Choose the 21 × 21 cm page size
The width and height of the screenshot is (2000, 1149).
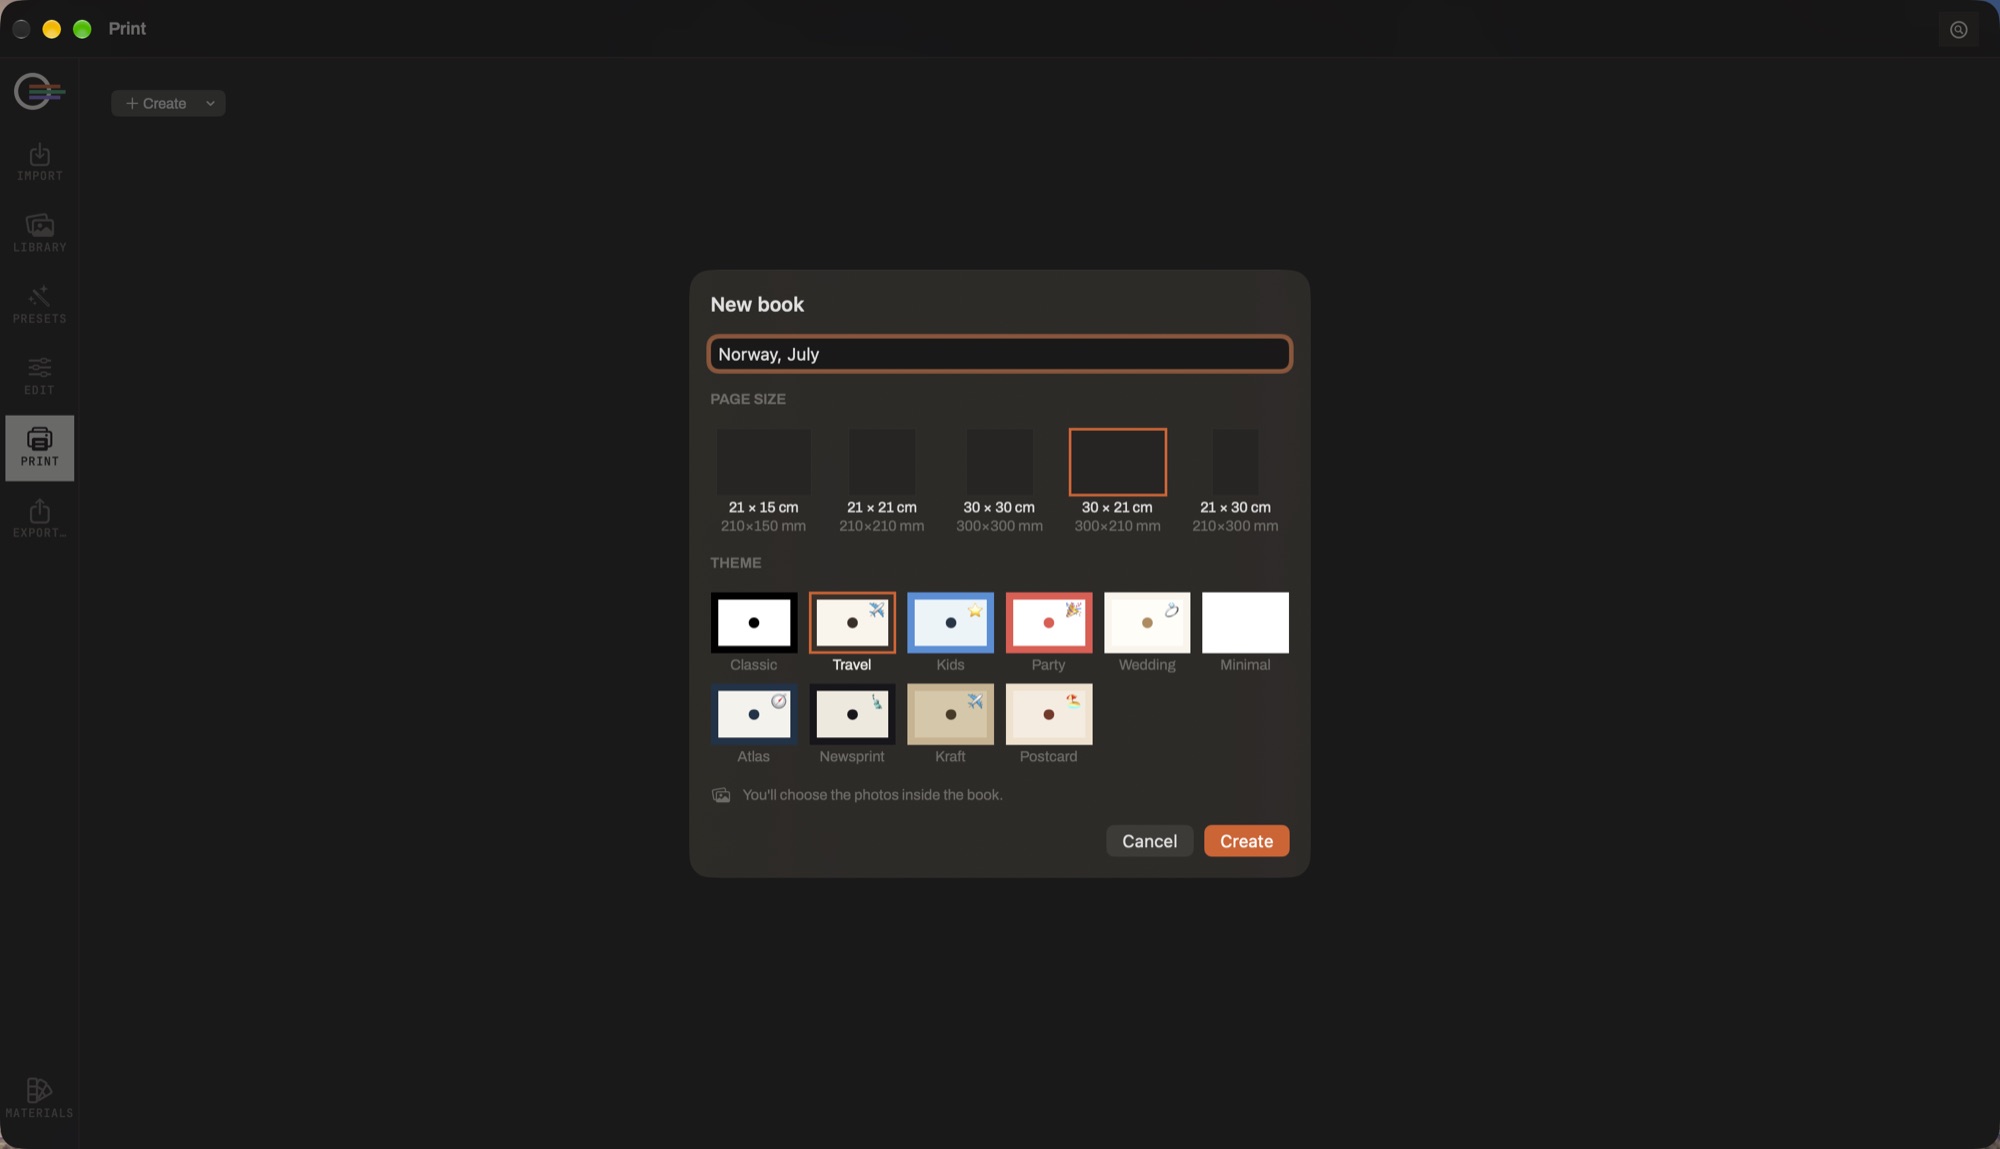(x=882, y=481)
